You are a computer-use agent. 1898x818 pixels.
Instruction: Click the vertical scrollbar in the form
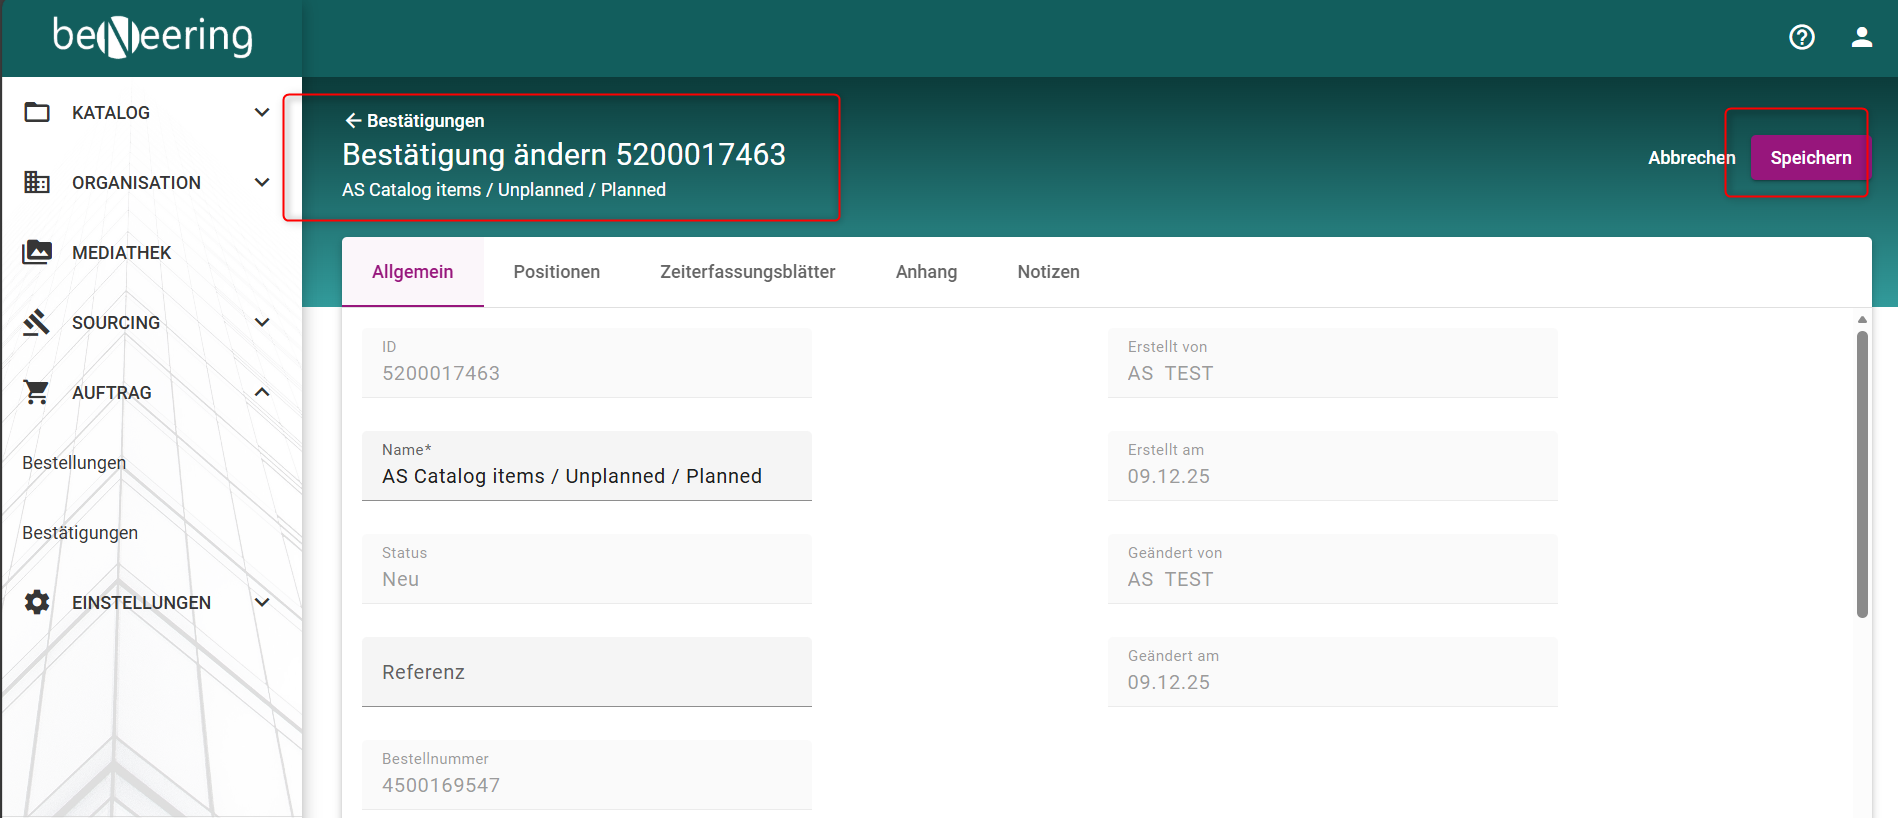point(1861,475)
